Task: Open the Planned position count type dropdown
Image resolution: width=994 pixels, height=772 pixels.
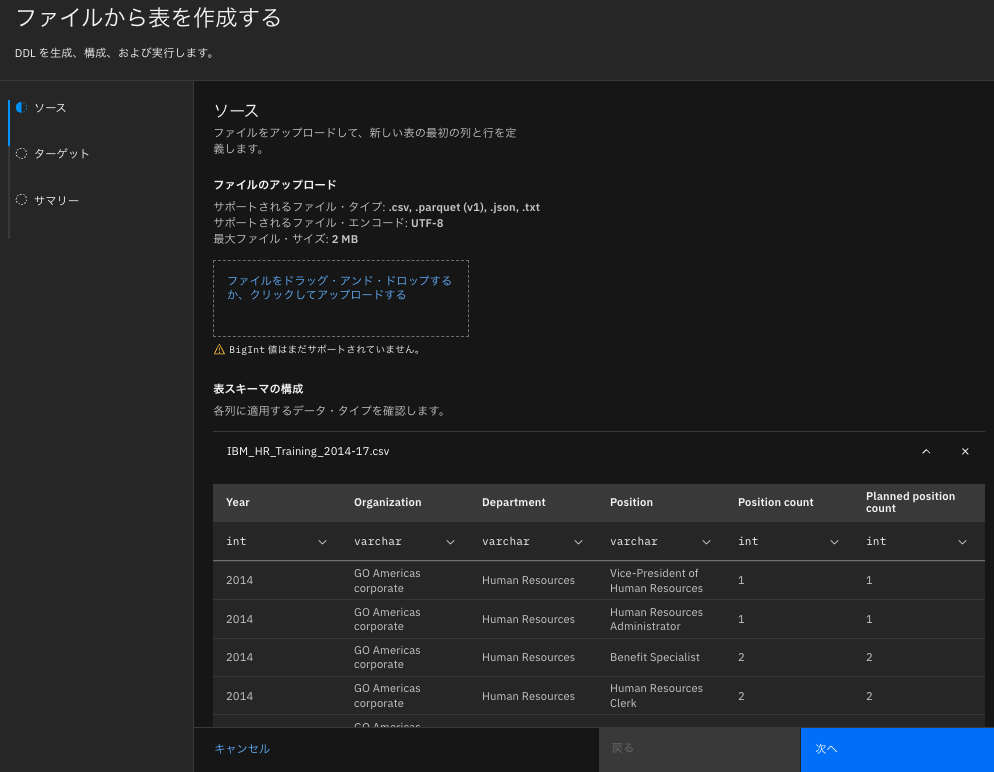Action: coord(963,541)
